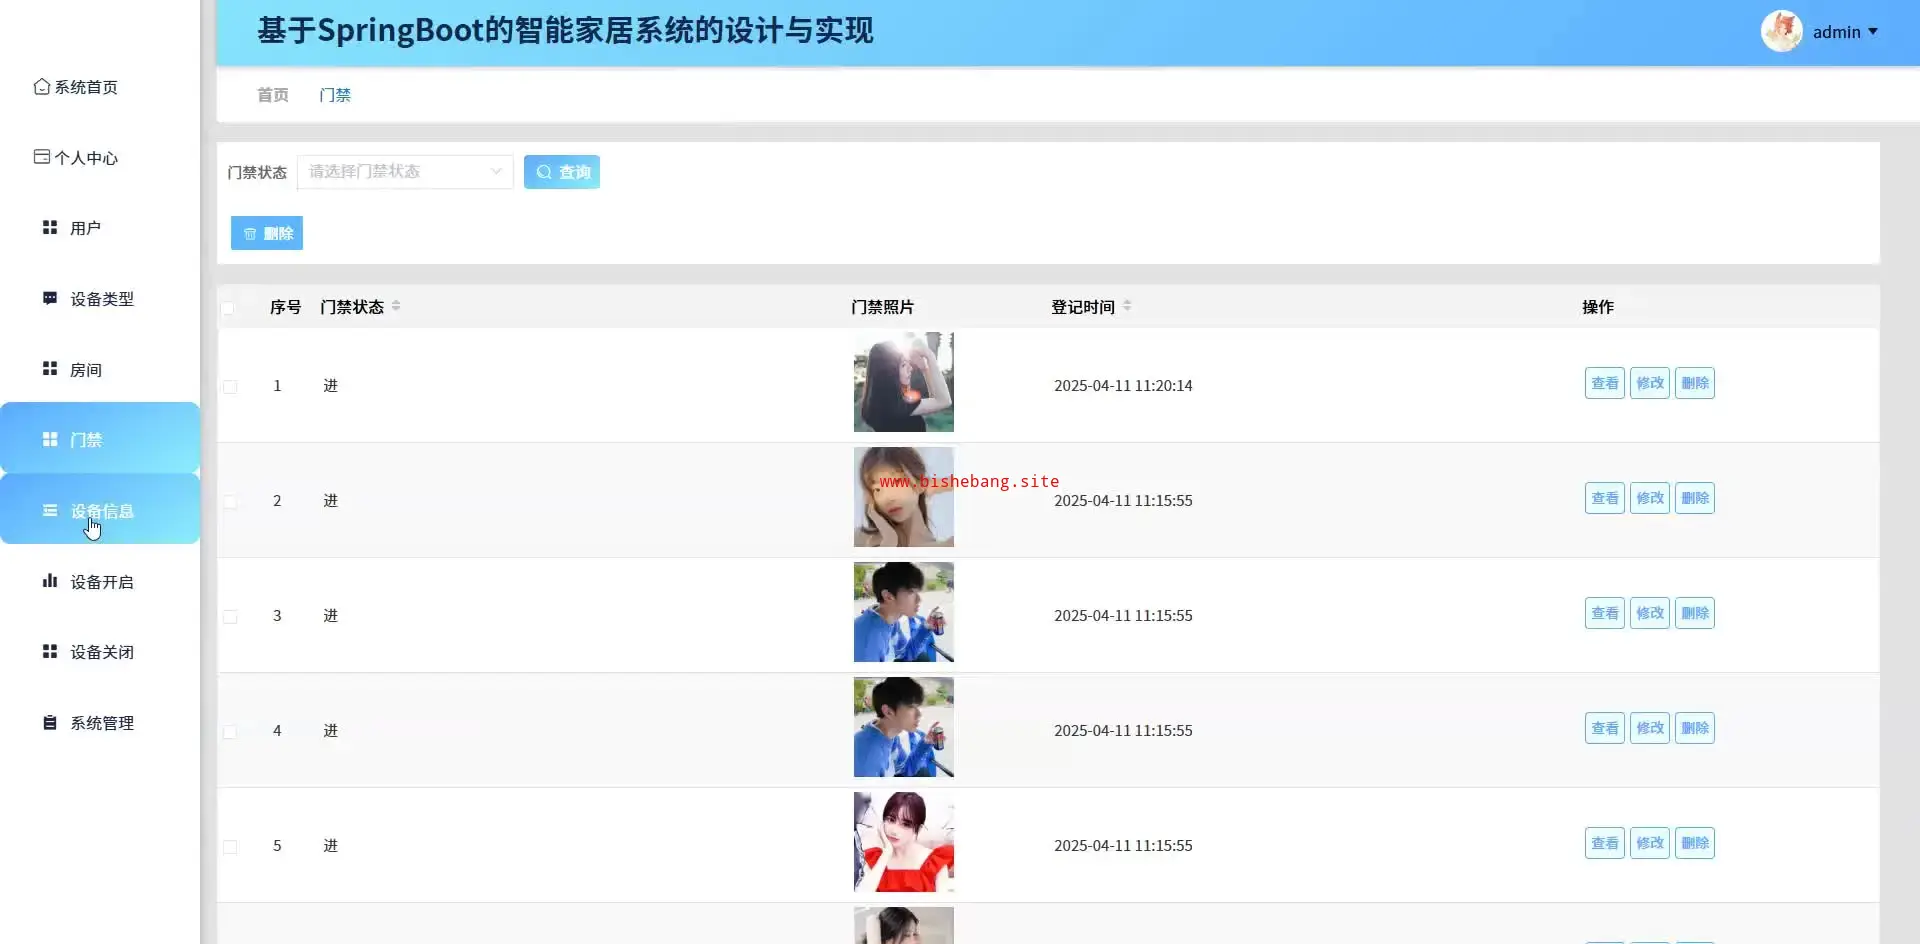This screenshot has width=1920, height=944.
Task: Click the grid icon beside 房间
Action: (x=50, y=368)
